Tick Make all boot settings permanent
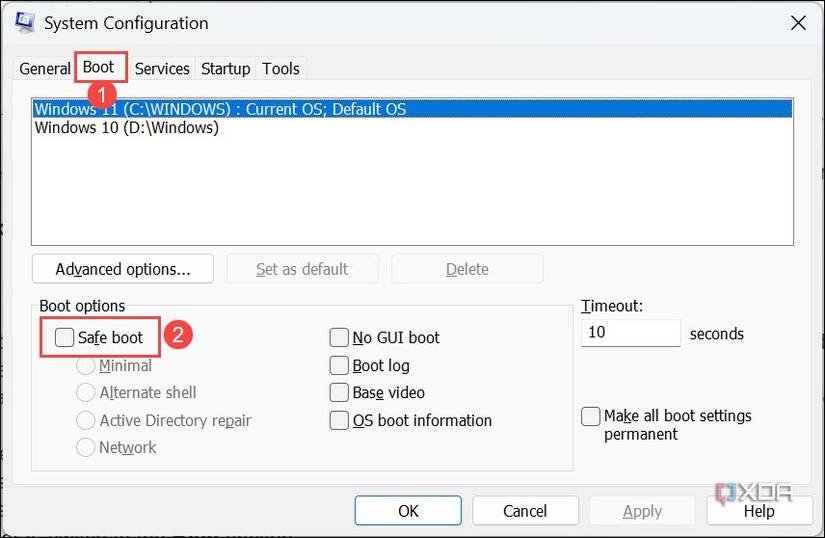This screenshot has width=825, height=538. click(591, 416)
